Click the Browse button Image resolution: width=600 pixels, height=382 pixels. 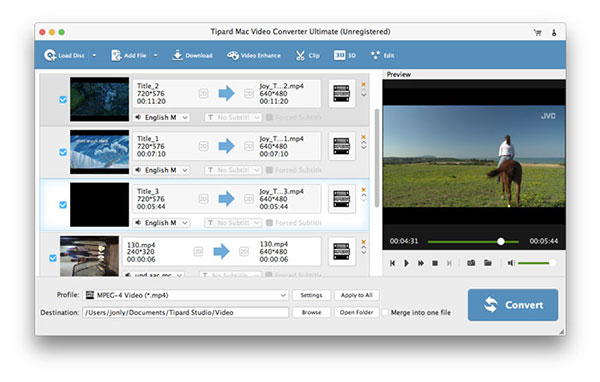point(311,312)
